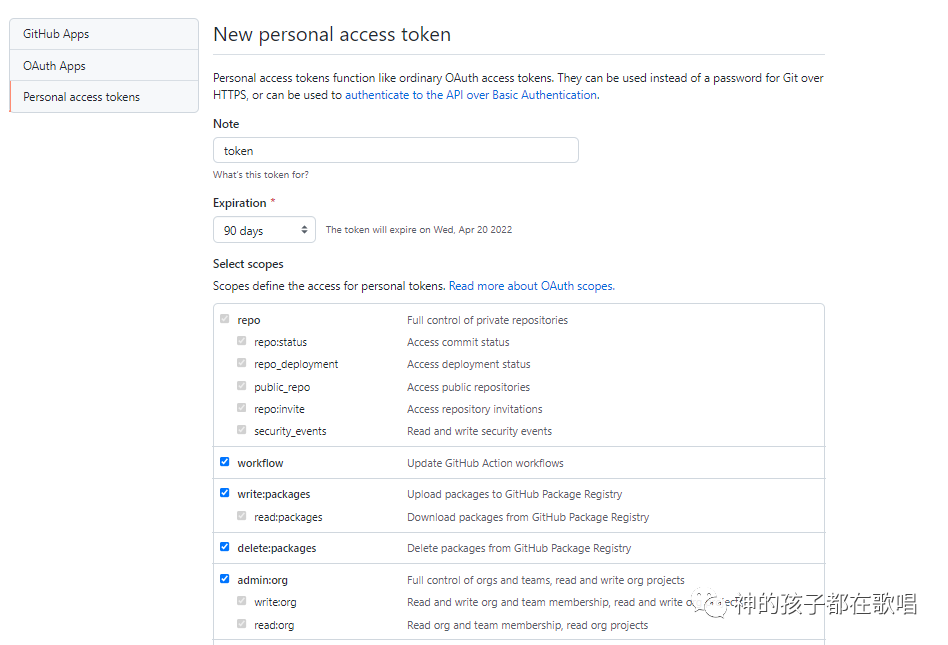Click the 'write:org' label
Viewport: 948px width, 645px height.
[x=275, y=602]
